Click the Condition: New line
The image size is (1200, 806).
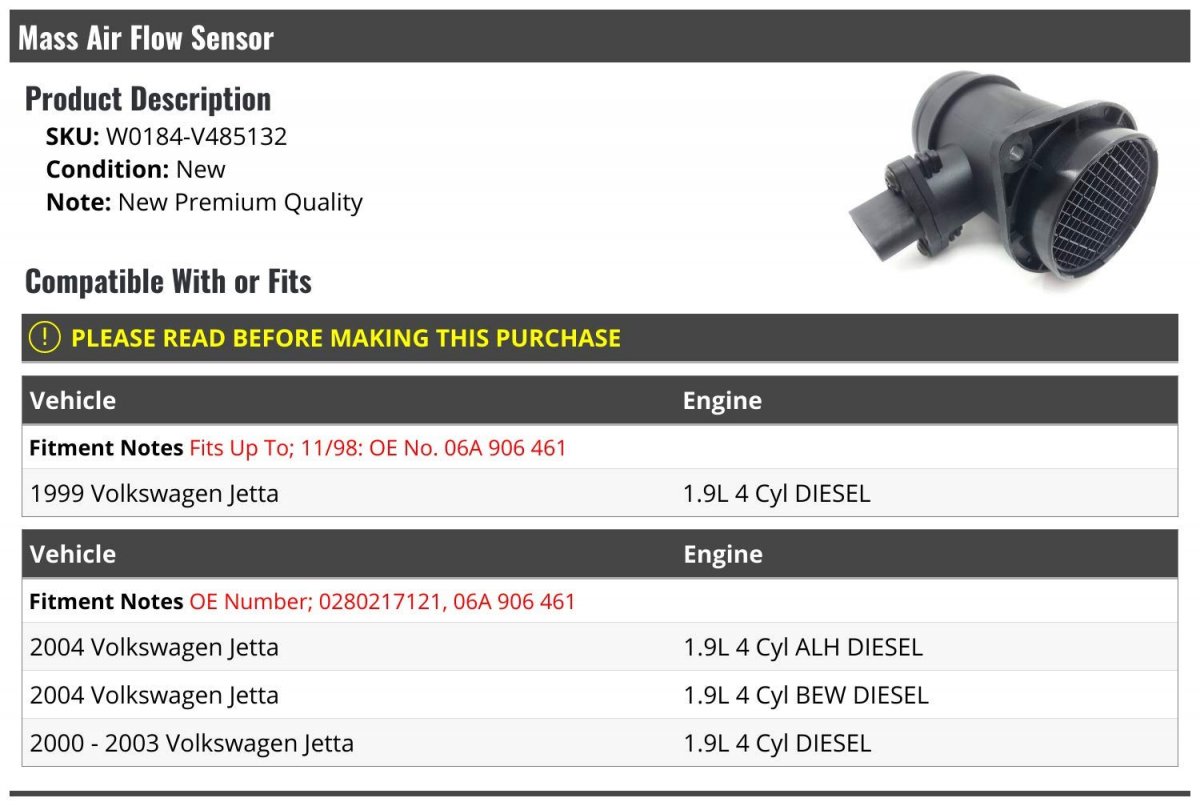coord(136,169)
